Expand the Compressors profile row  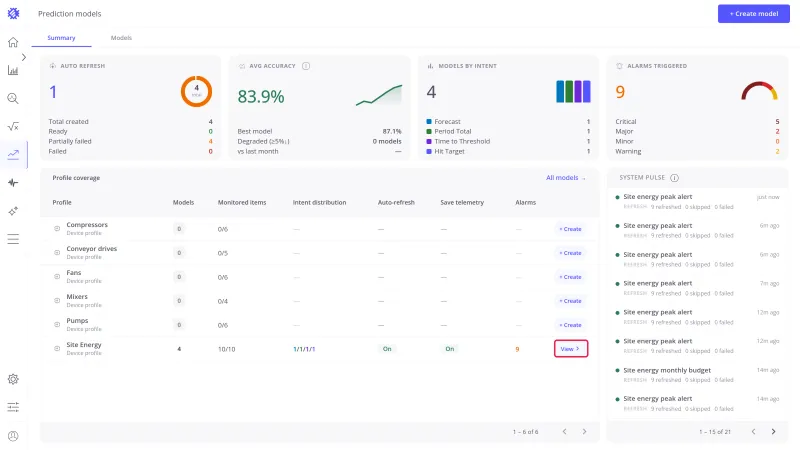click(57, 229)
